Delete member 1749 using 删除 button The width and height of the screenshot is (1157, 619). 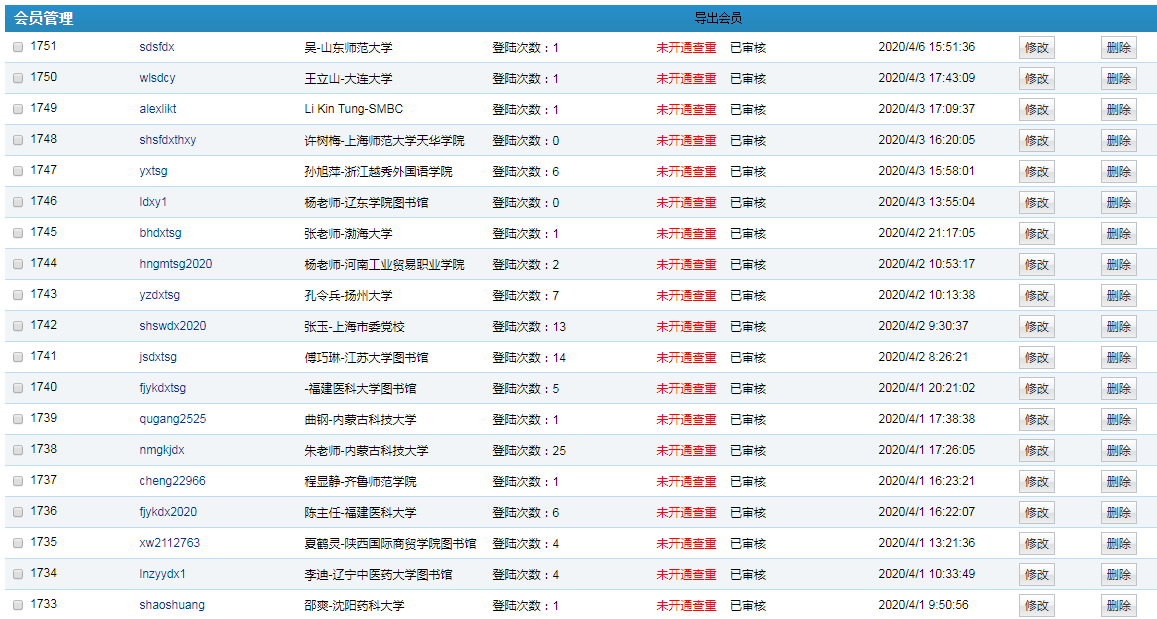tap(1118, 110)
